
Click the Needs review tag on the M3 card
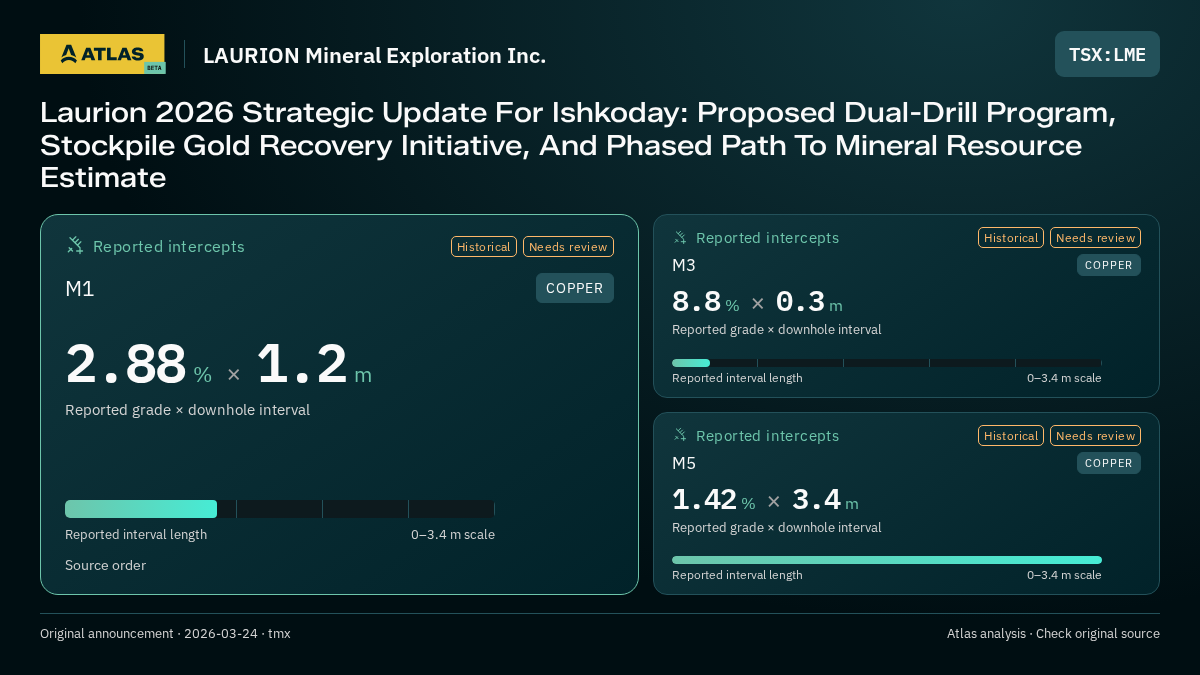[1095, 238]
